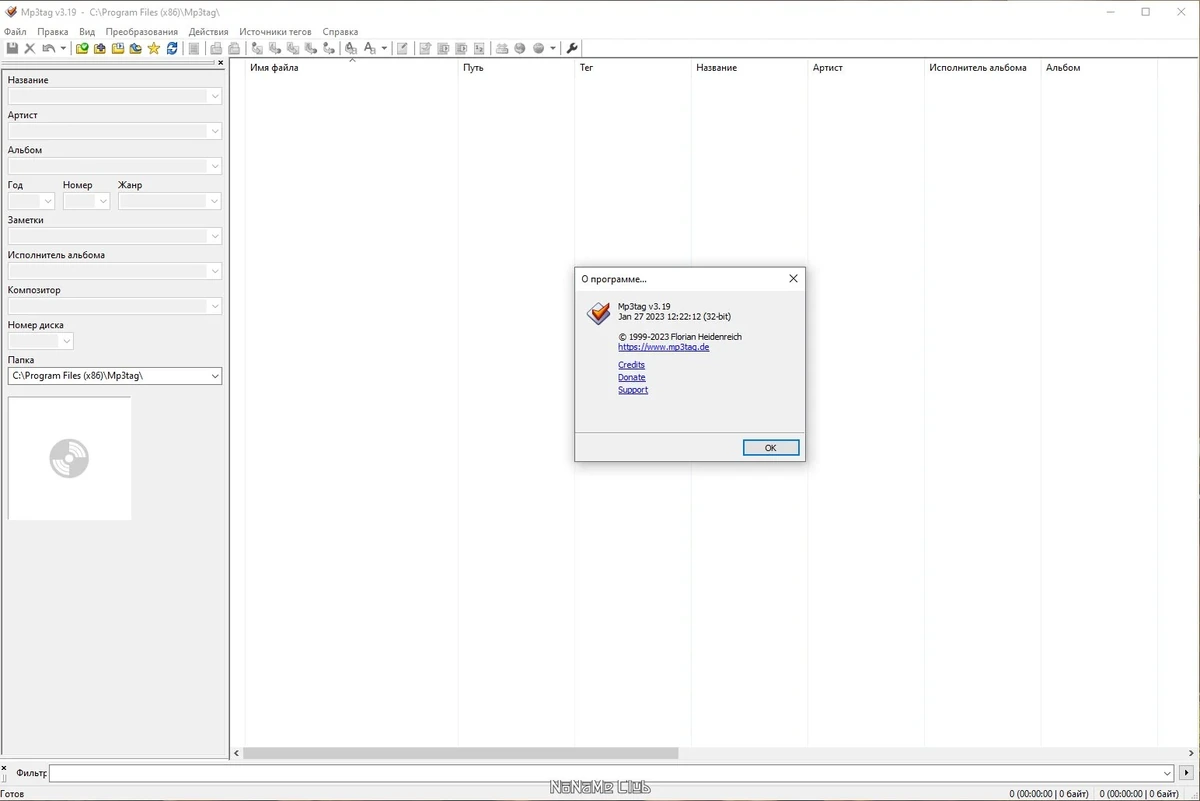Viewport: 1200px width, 801px height.
Task: Expand the Название combo box
Action: tap(214, 96)
